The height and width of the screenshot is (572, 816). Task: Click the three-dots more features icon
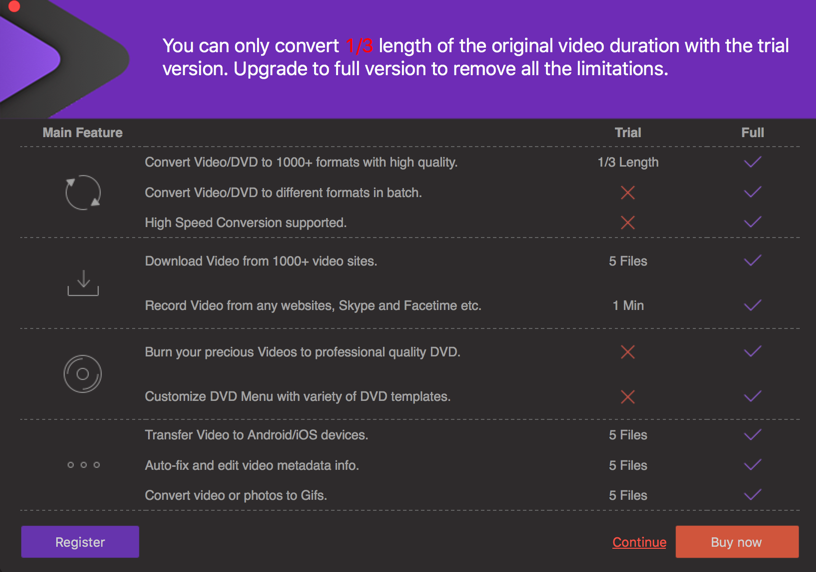point(83,465)
